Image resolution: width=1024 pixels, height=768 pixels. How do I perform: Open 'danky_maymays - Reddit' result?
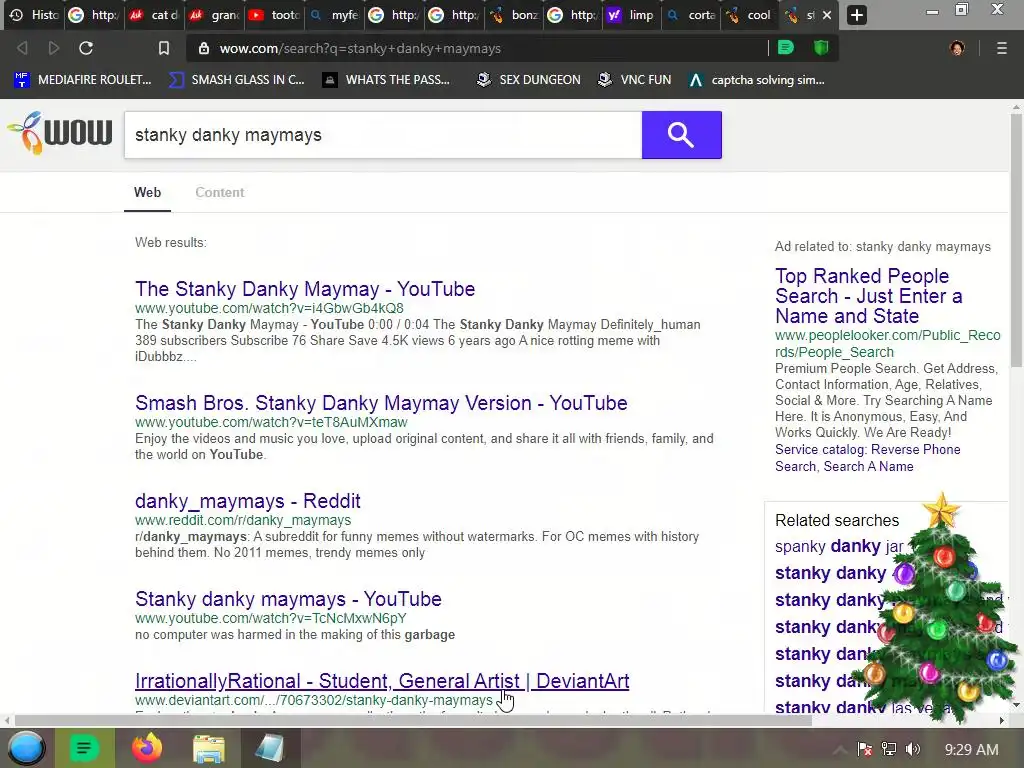(248, 501)
